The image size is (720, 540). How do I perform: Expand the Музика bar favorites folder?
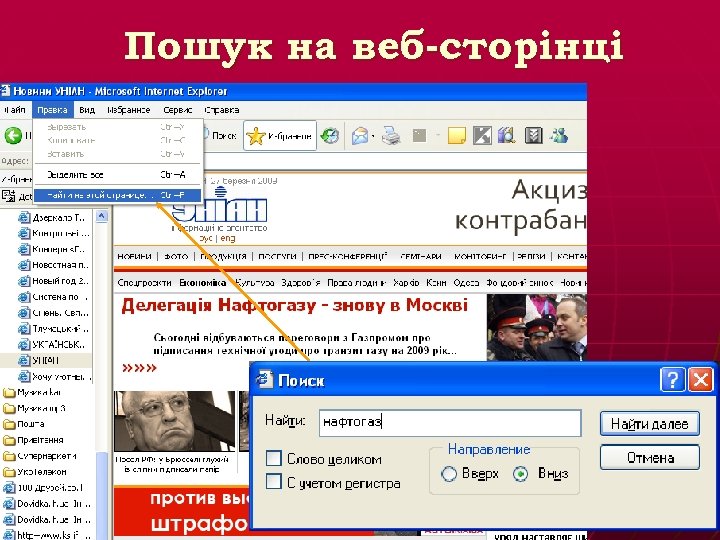click(x=32, y=393)
